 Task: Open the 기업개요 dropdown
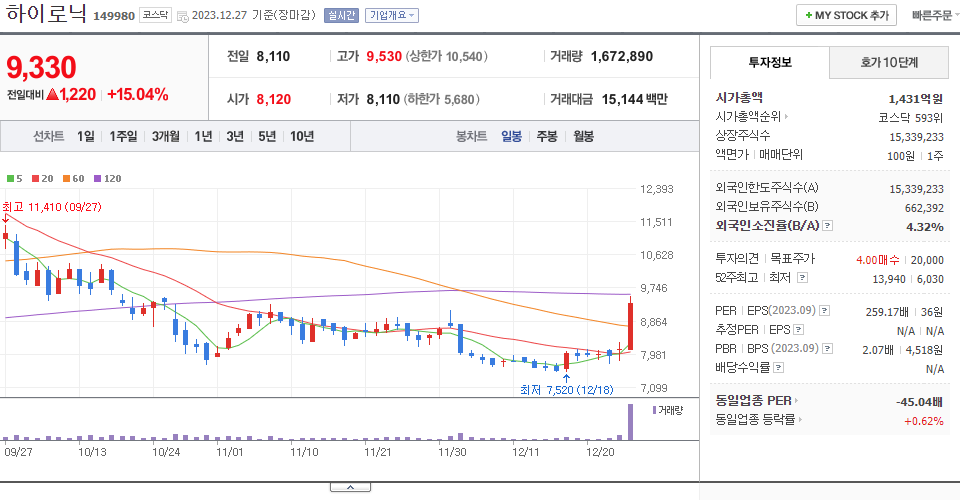392,15
